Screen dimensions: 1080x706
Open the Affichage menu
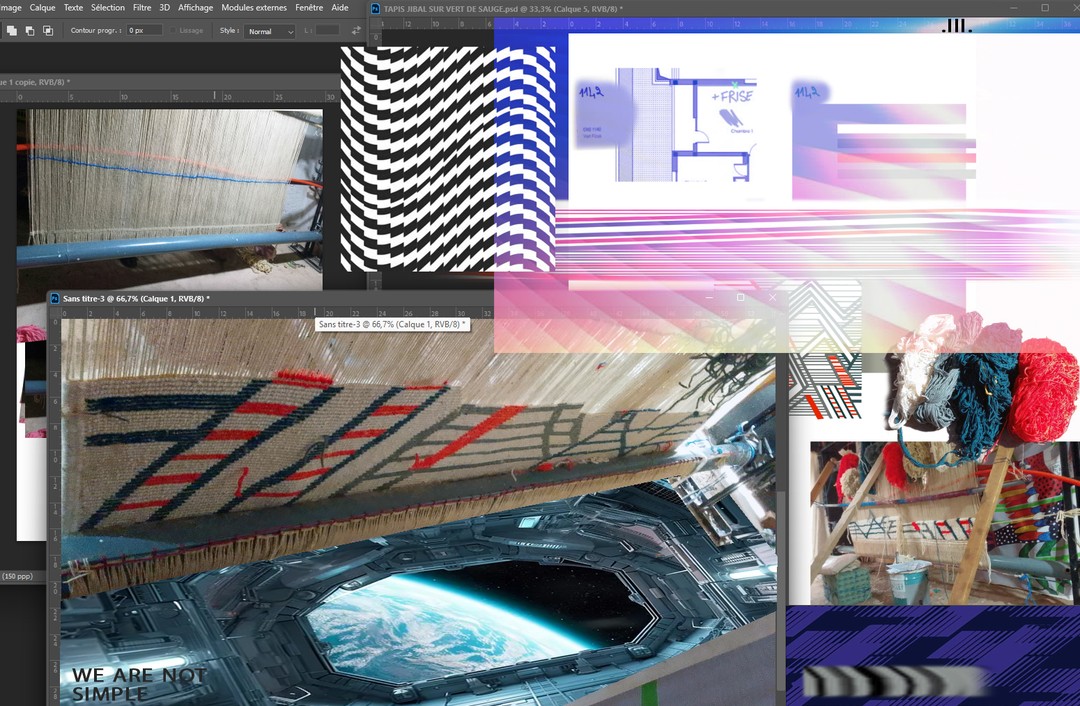[195, 8]
